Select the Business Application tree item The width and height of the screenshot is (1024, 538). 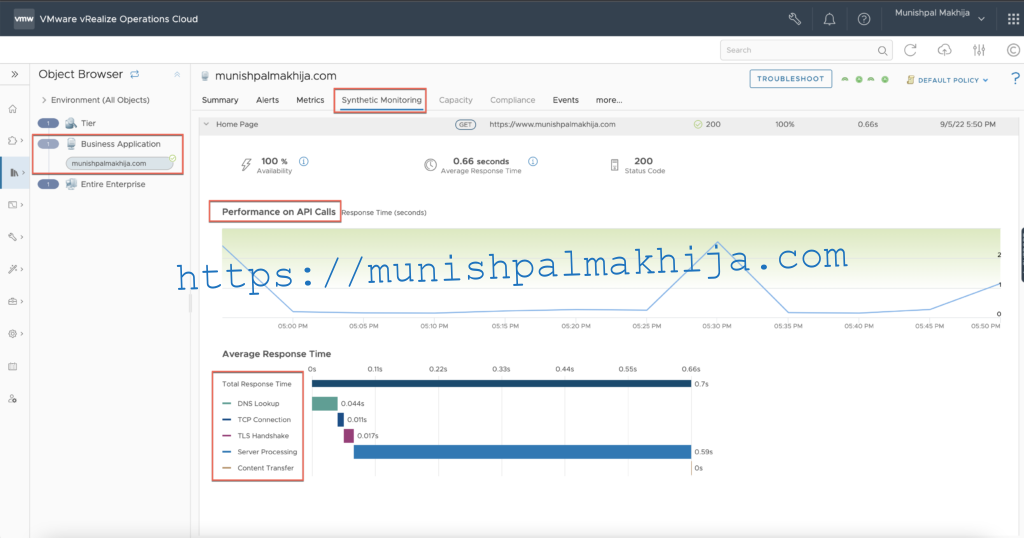point(120,144)
